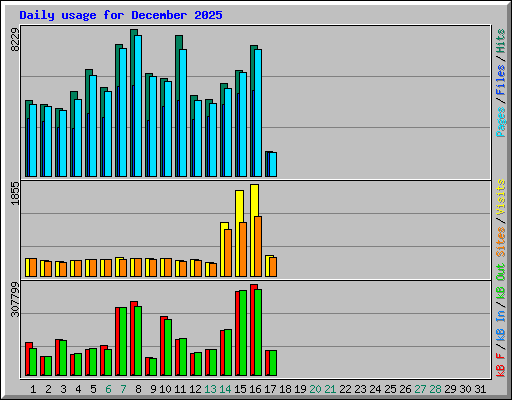Select day 31 on the x-axis
The image size is (512, 400).
point(480,389)
